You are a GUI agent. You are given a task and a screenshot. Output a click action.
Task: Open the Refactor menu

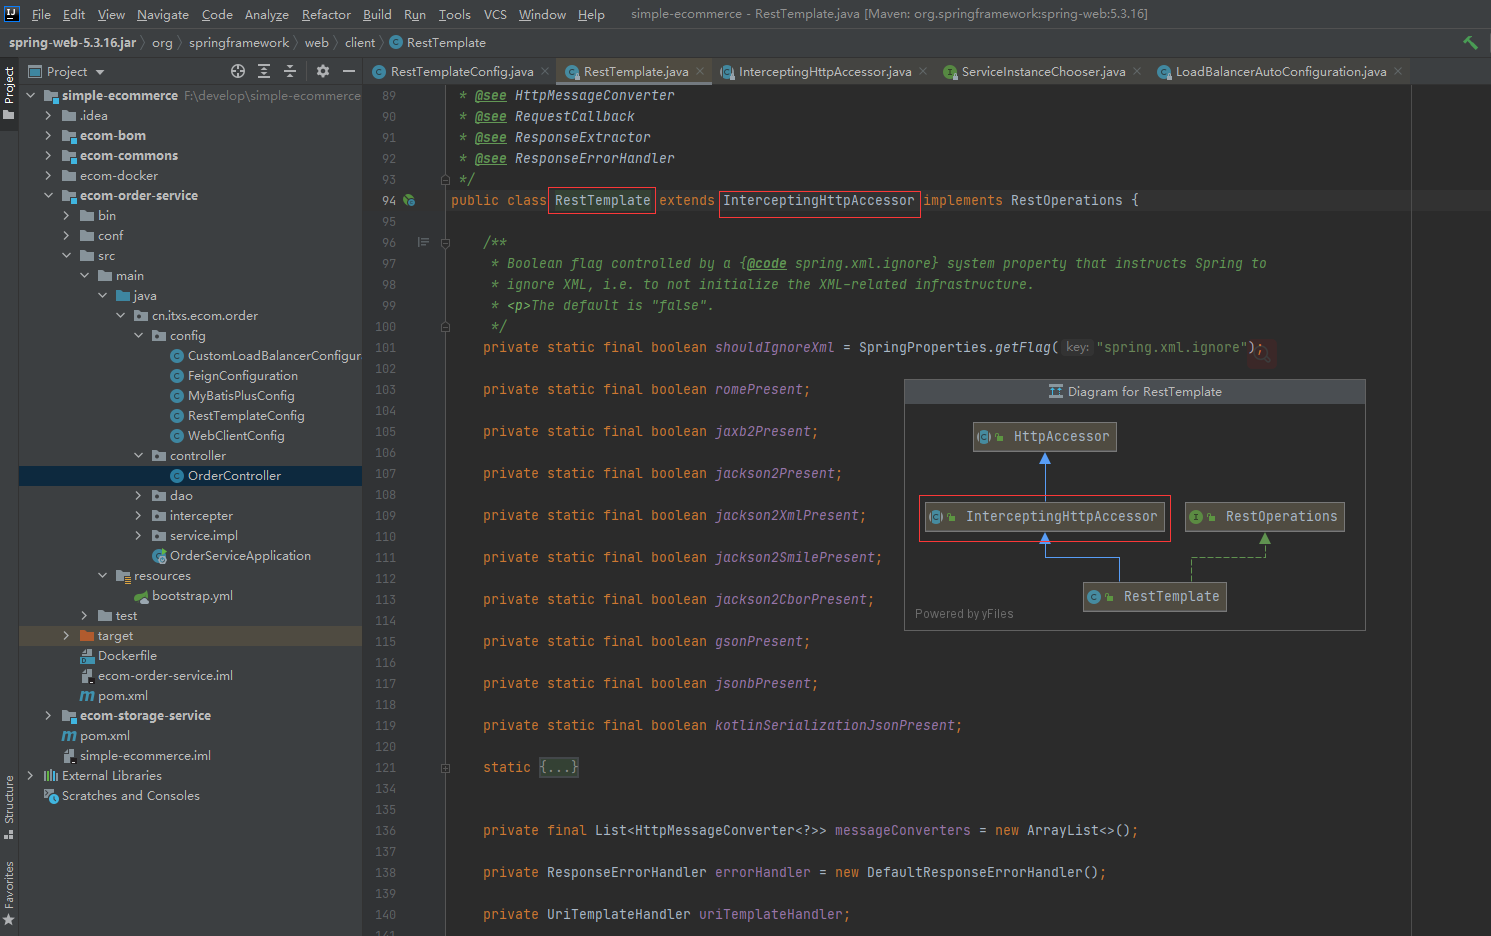(x=326, y=14)
